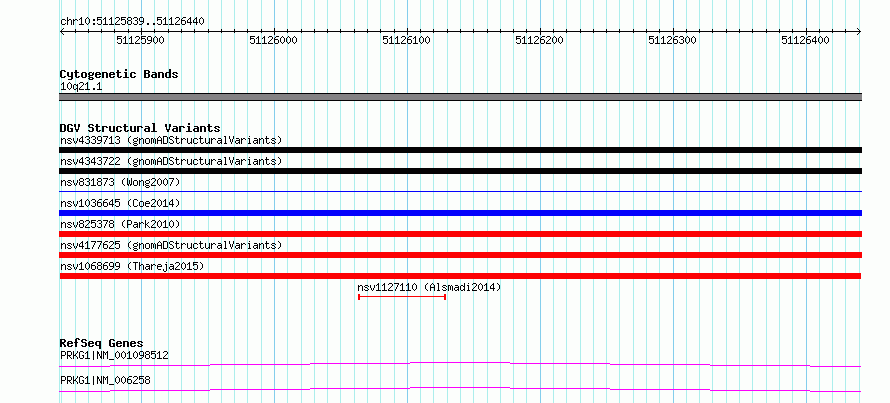Click the nsv831873 (Wong2007) label
This screenshot has height=403, width=890.
click(120, 182)
